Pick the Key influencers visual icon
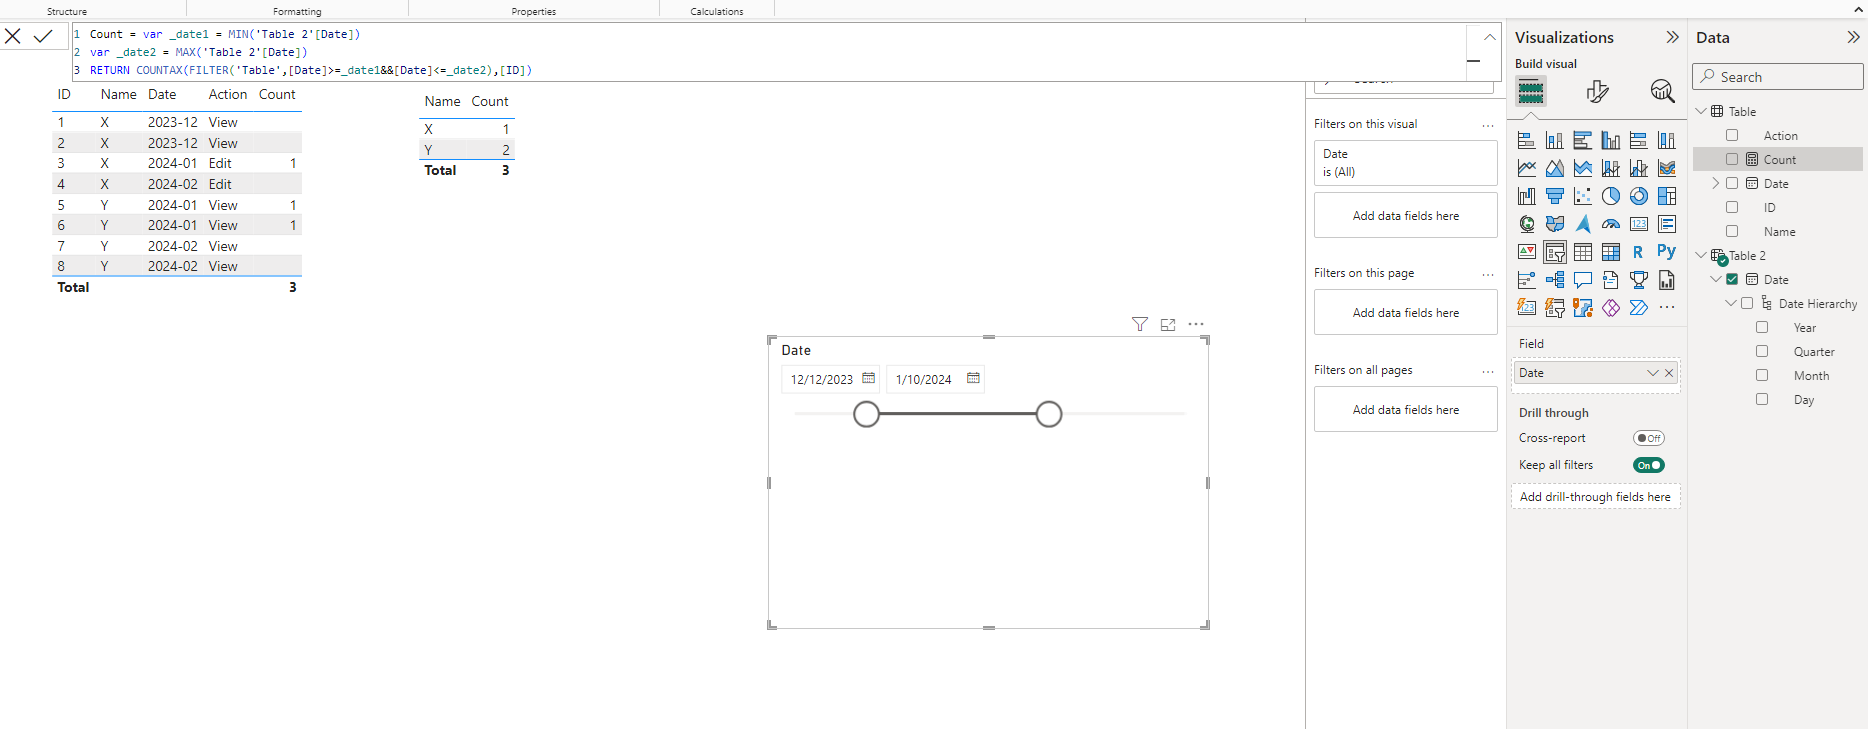 [x=1527, y=280]
